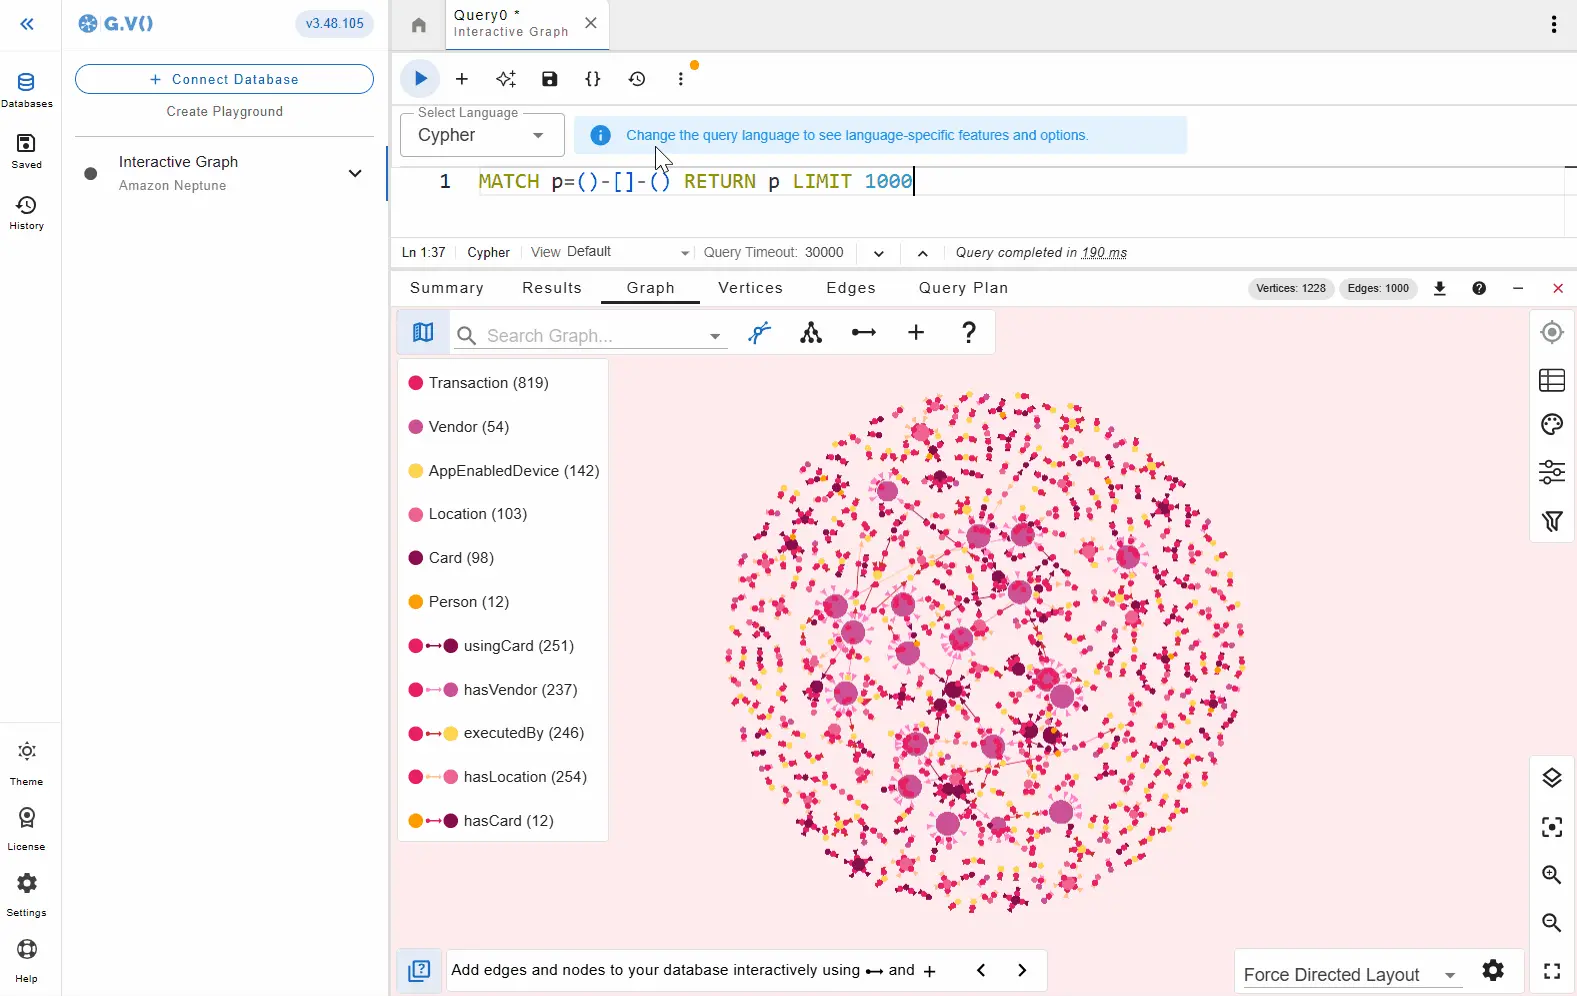
Task: Click the AI sparkle query assistant icon
Action: [506, 79]
